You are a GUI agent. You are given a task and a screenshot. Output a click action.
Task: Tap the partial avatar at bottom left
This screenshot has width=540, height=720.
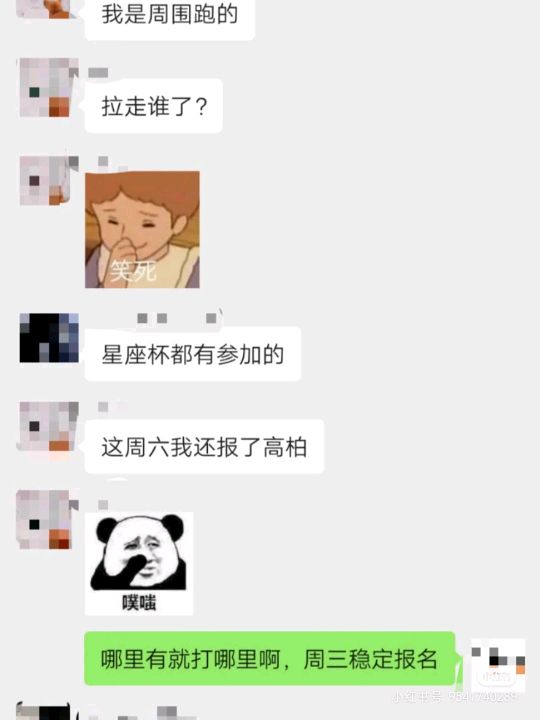point(47,711)
